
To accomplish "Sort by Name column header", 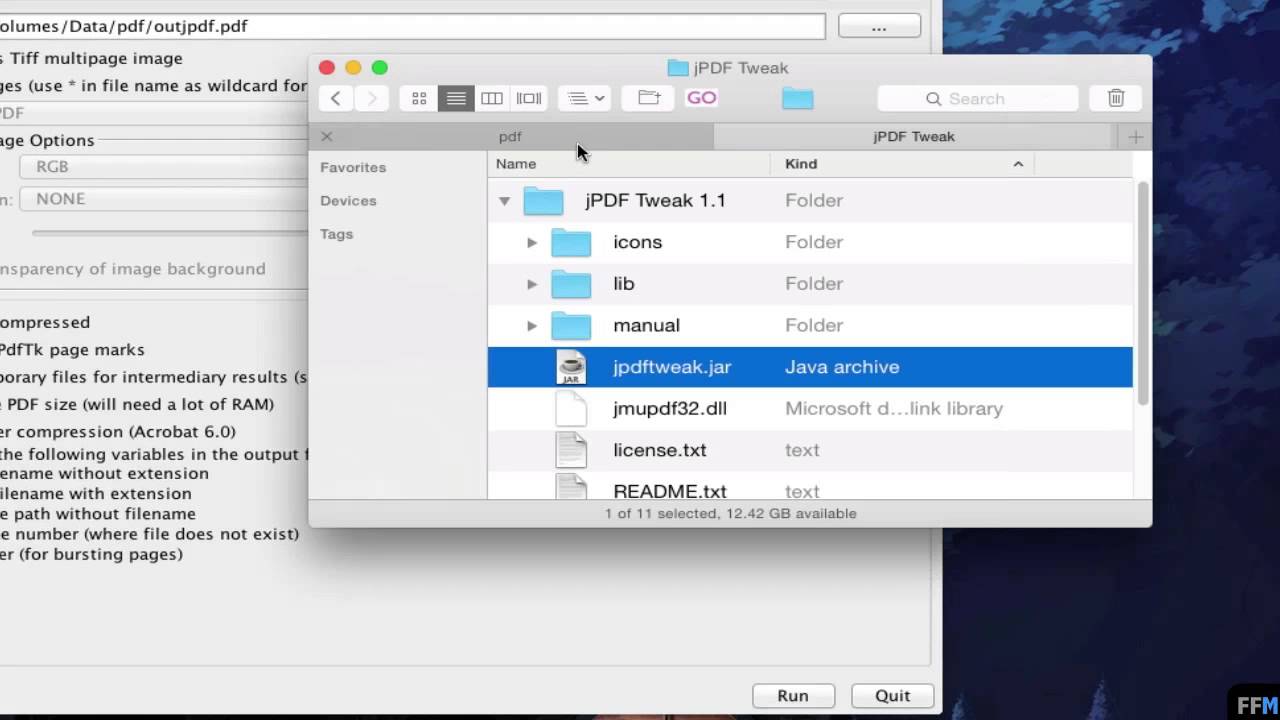I will click(x=629, y=163).
